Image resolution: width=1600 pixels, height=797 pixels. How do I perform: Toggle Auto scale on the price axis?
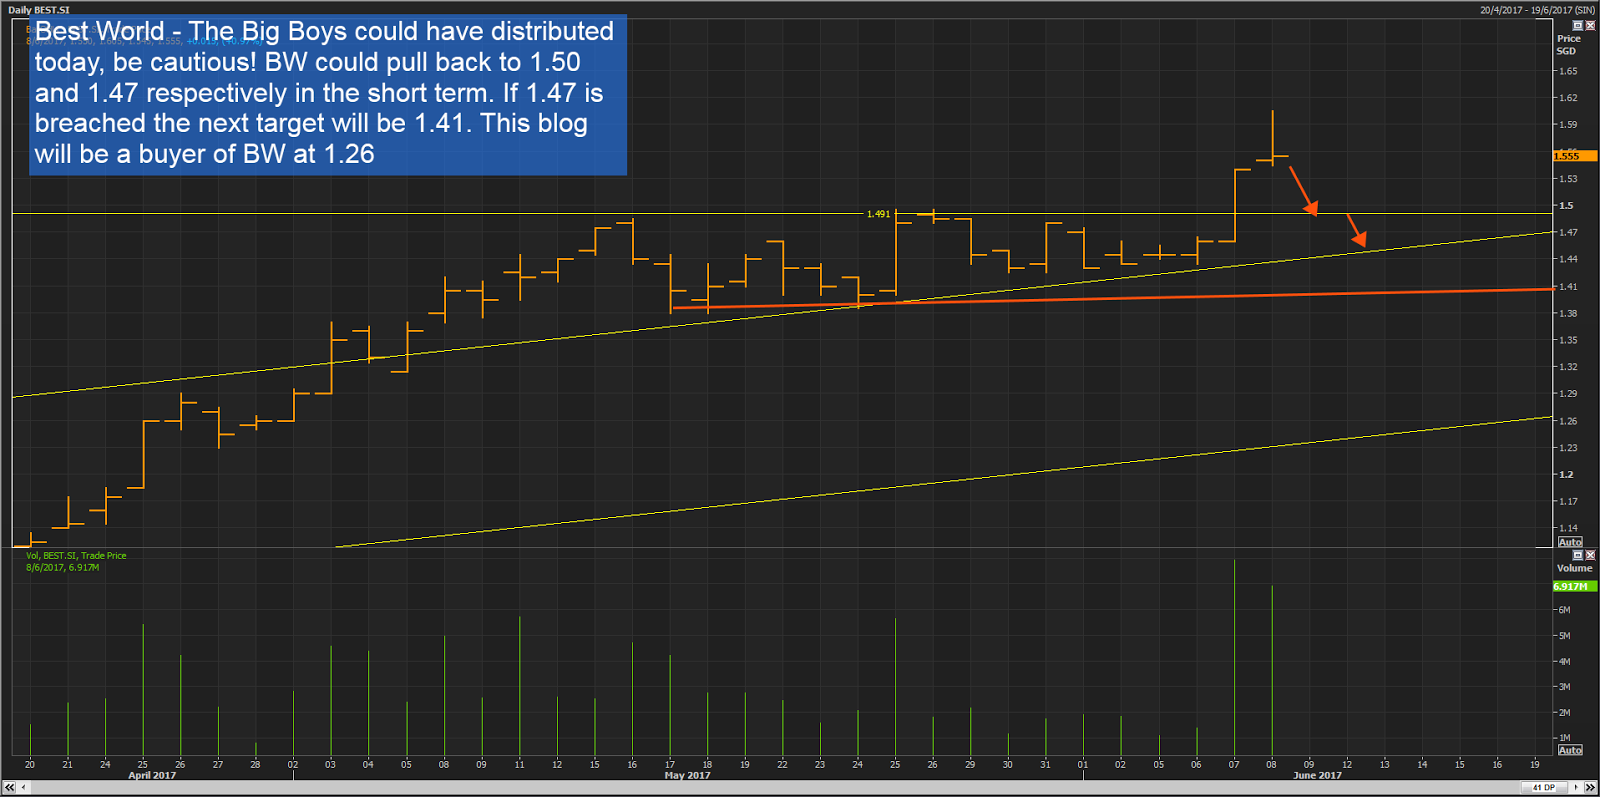coord(1570,542)
